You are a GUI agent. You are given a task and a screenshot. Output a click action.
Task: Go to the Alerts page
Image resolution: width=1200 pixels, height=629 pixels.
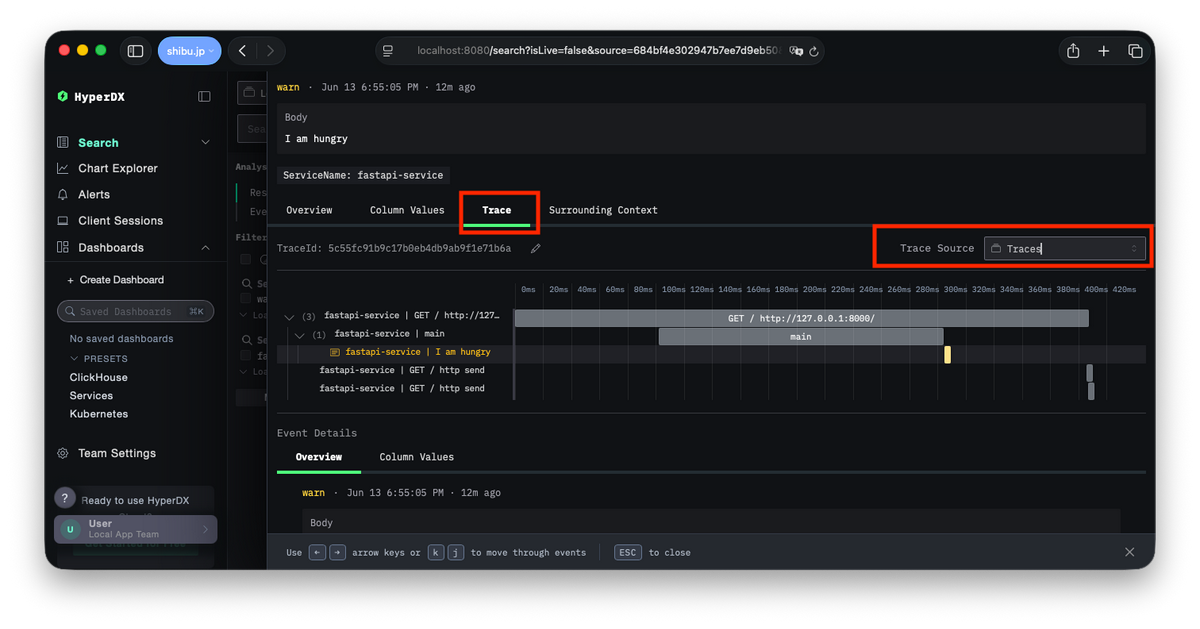click(x=94, y=195)
